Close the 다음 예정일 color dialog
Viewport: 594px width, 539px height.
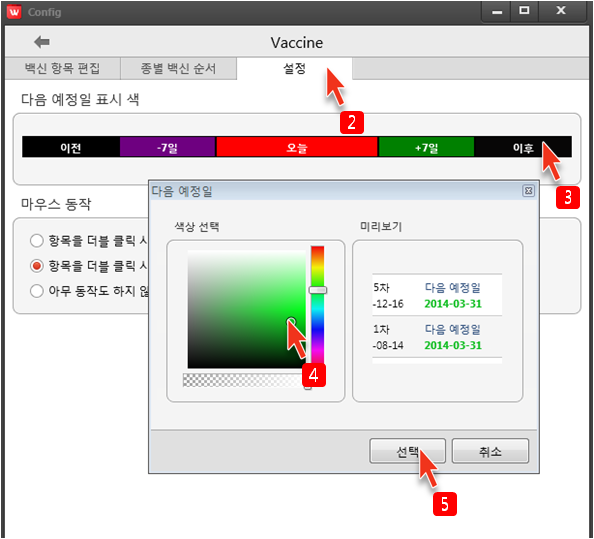click(x=528, y=191)
